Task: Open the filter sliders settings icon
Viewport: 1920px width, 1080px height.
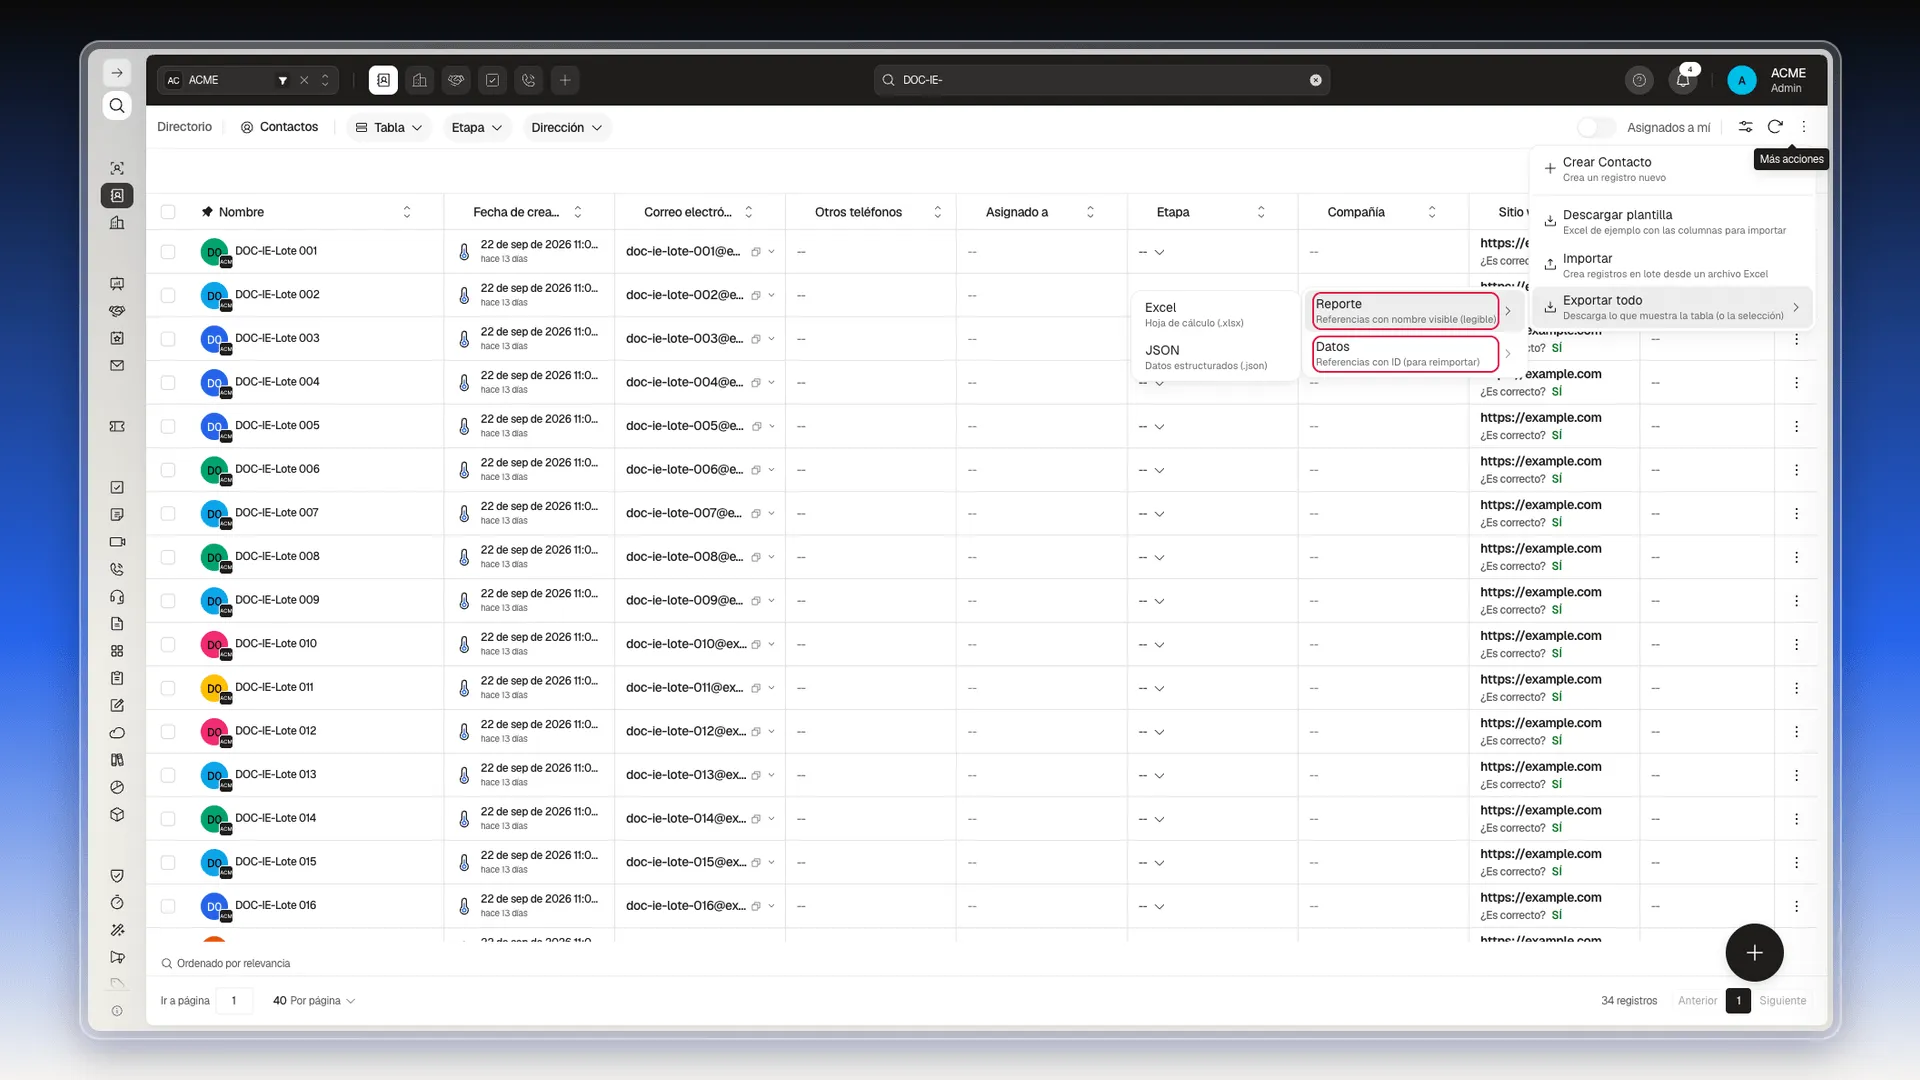Action: click(1745, 127)
